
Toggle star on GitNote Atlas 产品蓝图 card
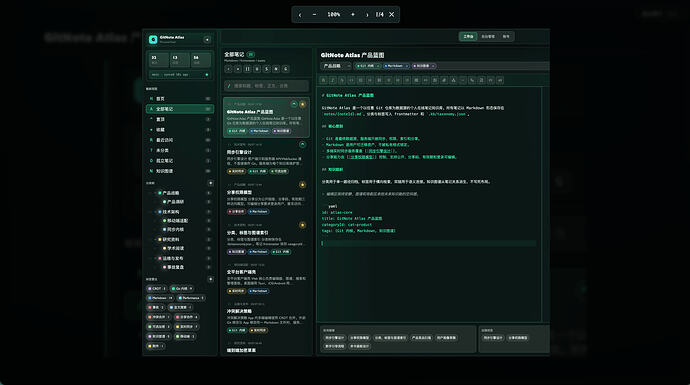[303, 104]
